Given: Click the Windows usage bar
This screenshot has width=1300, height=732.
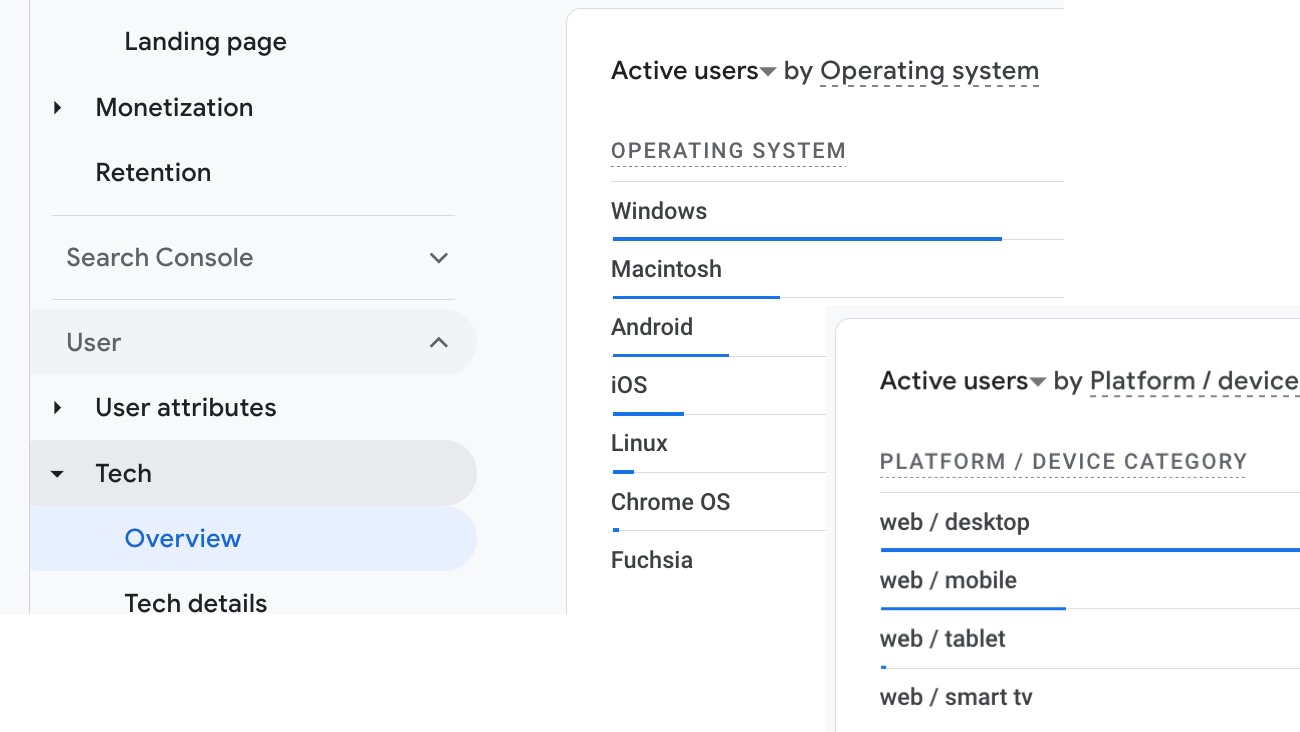Looking at the screenshot, I should pos(807,239).
